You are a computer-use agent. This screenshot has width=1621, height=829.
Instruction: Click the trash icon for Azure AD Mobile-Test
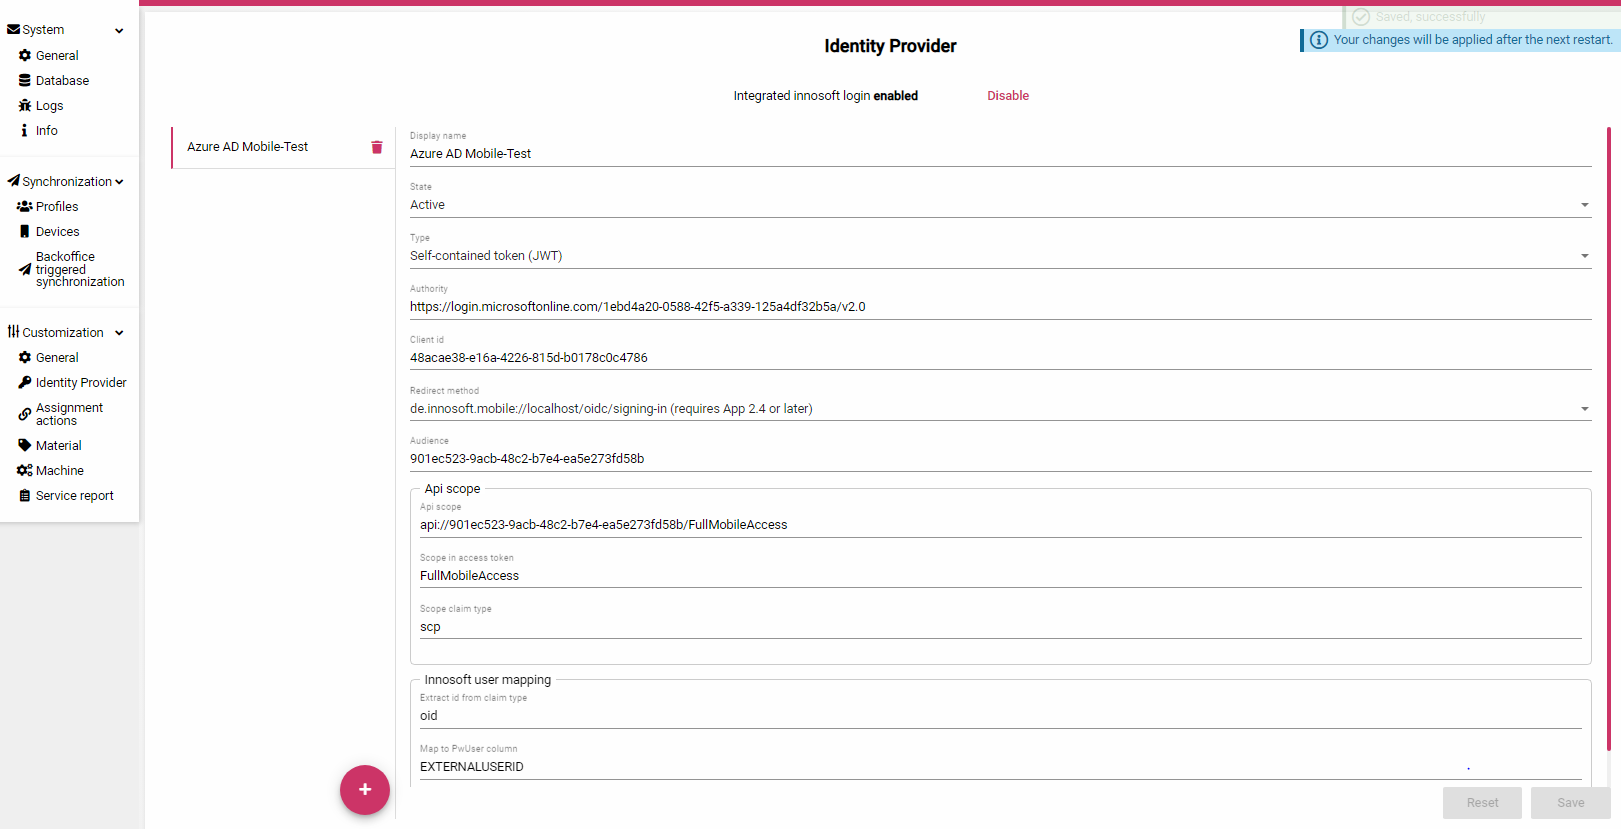point(377,147)
